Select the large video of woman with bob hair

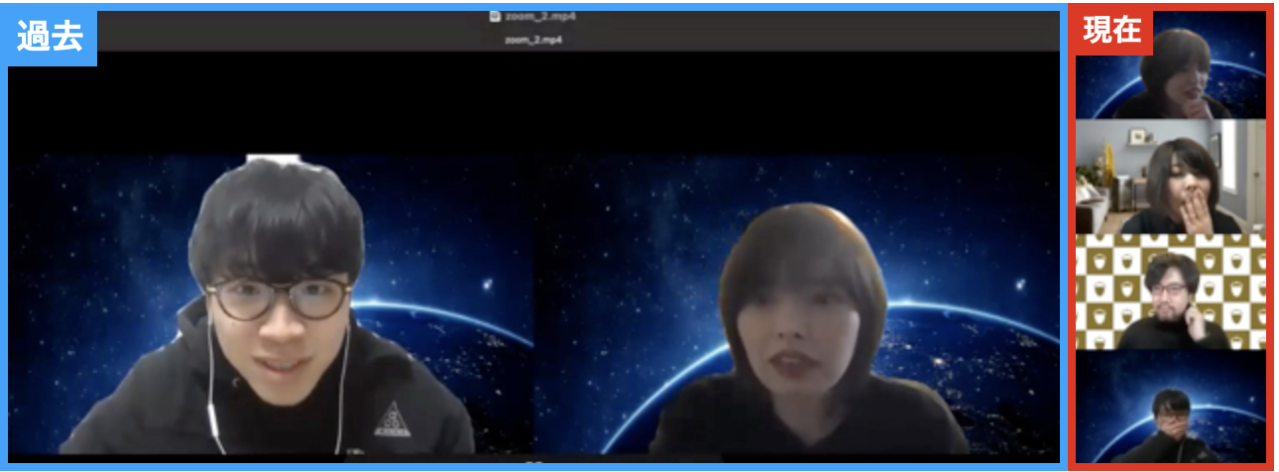[x=796, y=304]
